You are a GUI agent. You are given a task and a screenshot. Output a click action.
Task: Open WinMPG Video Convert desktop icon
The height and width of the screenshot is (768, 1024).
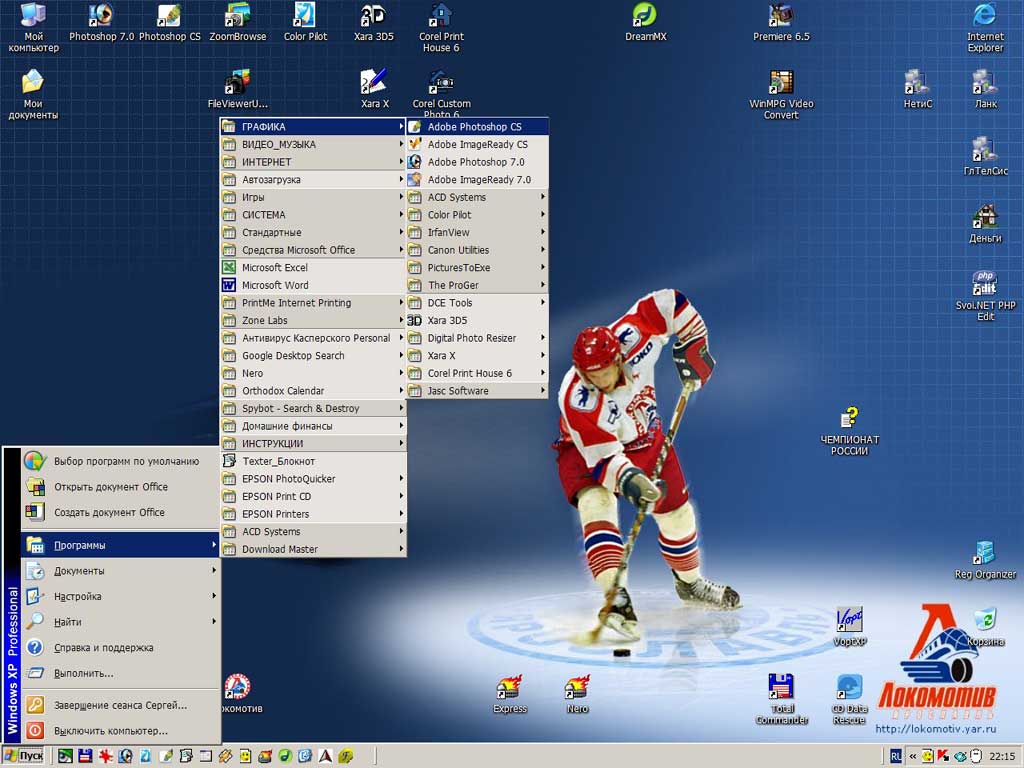click(x=781, y=95)
